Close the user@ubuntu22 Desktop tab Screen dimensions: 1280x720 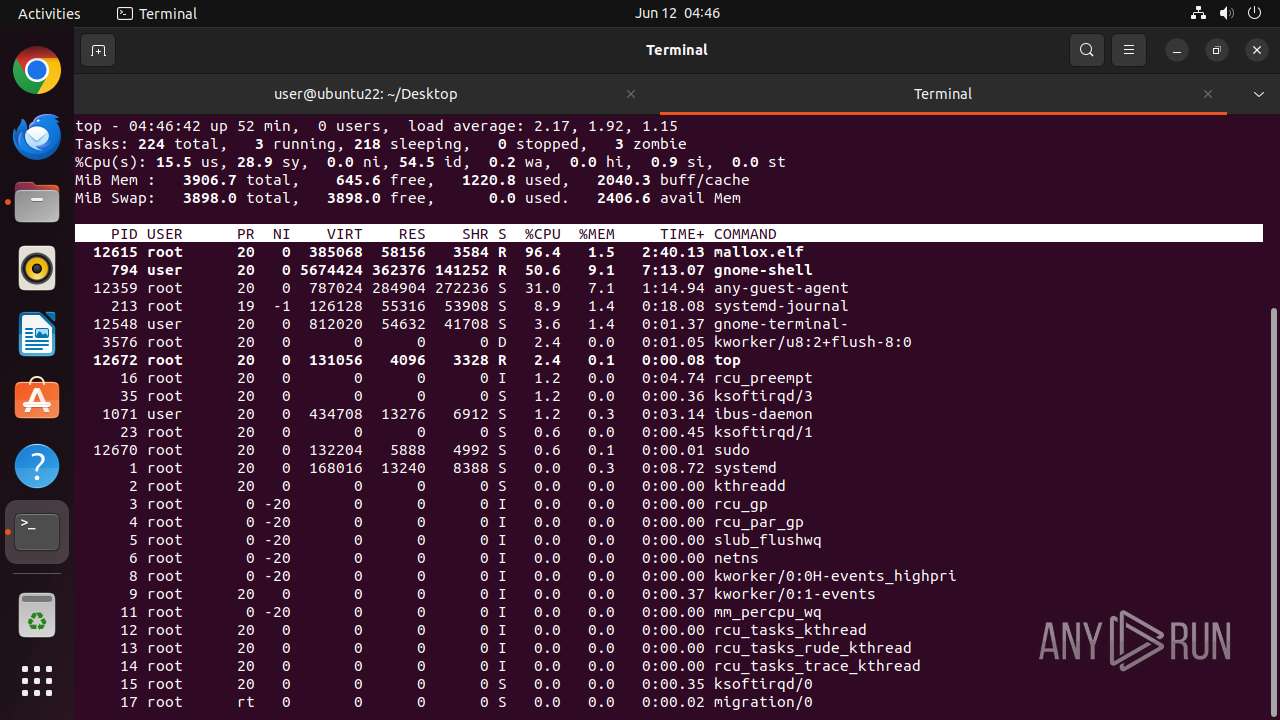point(631,94)
